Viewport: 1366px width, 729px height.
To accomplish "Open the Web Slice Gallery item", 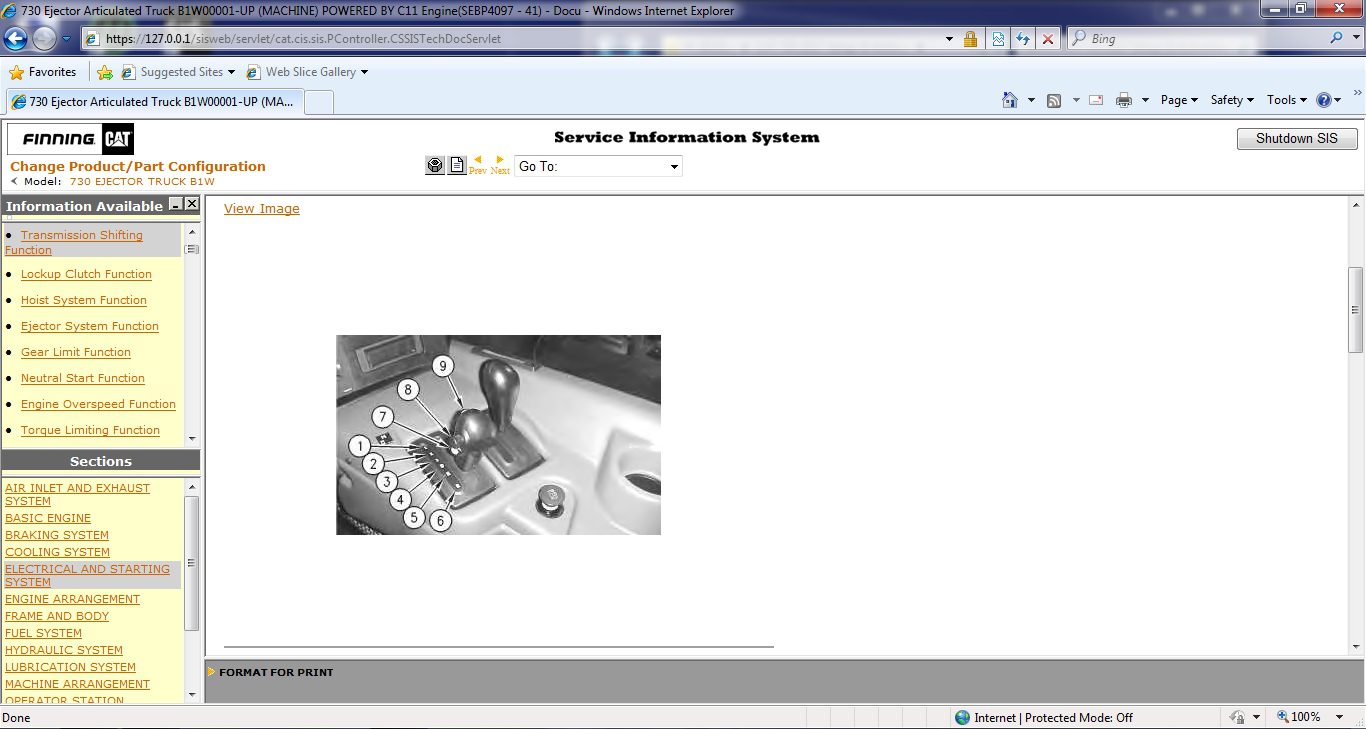I will point(306,72).
